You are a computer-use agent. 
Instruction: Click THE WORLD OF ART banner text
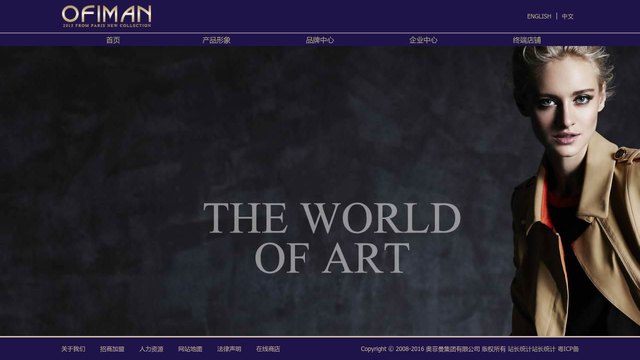click(x=332, y=238)
